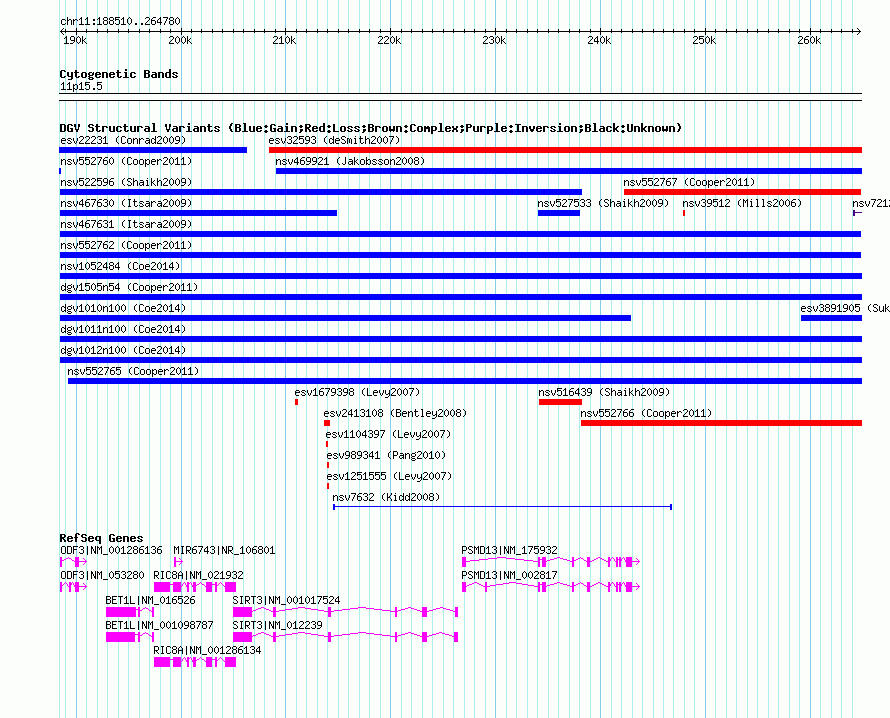890x718 pixels.
Task: Select the thin blue nsv7632 span line
Action: (x=502, y=507)
